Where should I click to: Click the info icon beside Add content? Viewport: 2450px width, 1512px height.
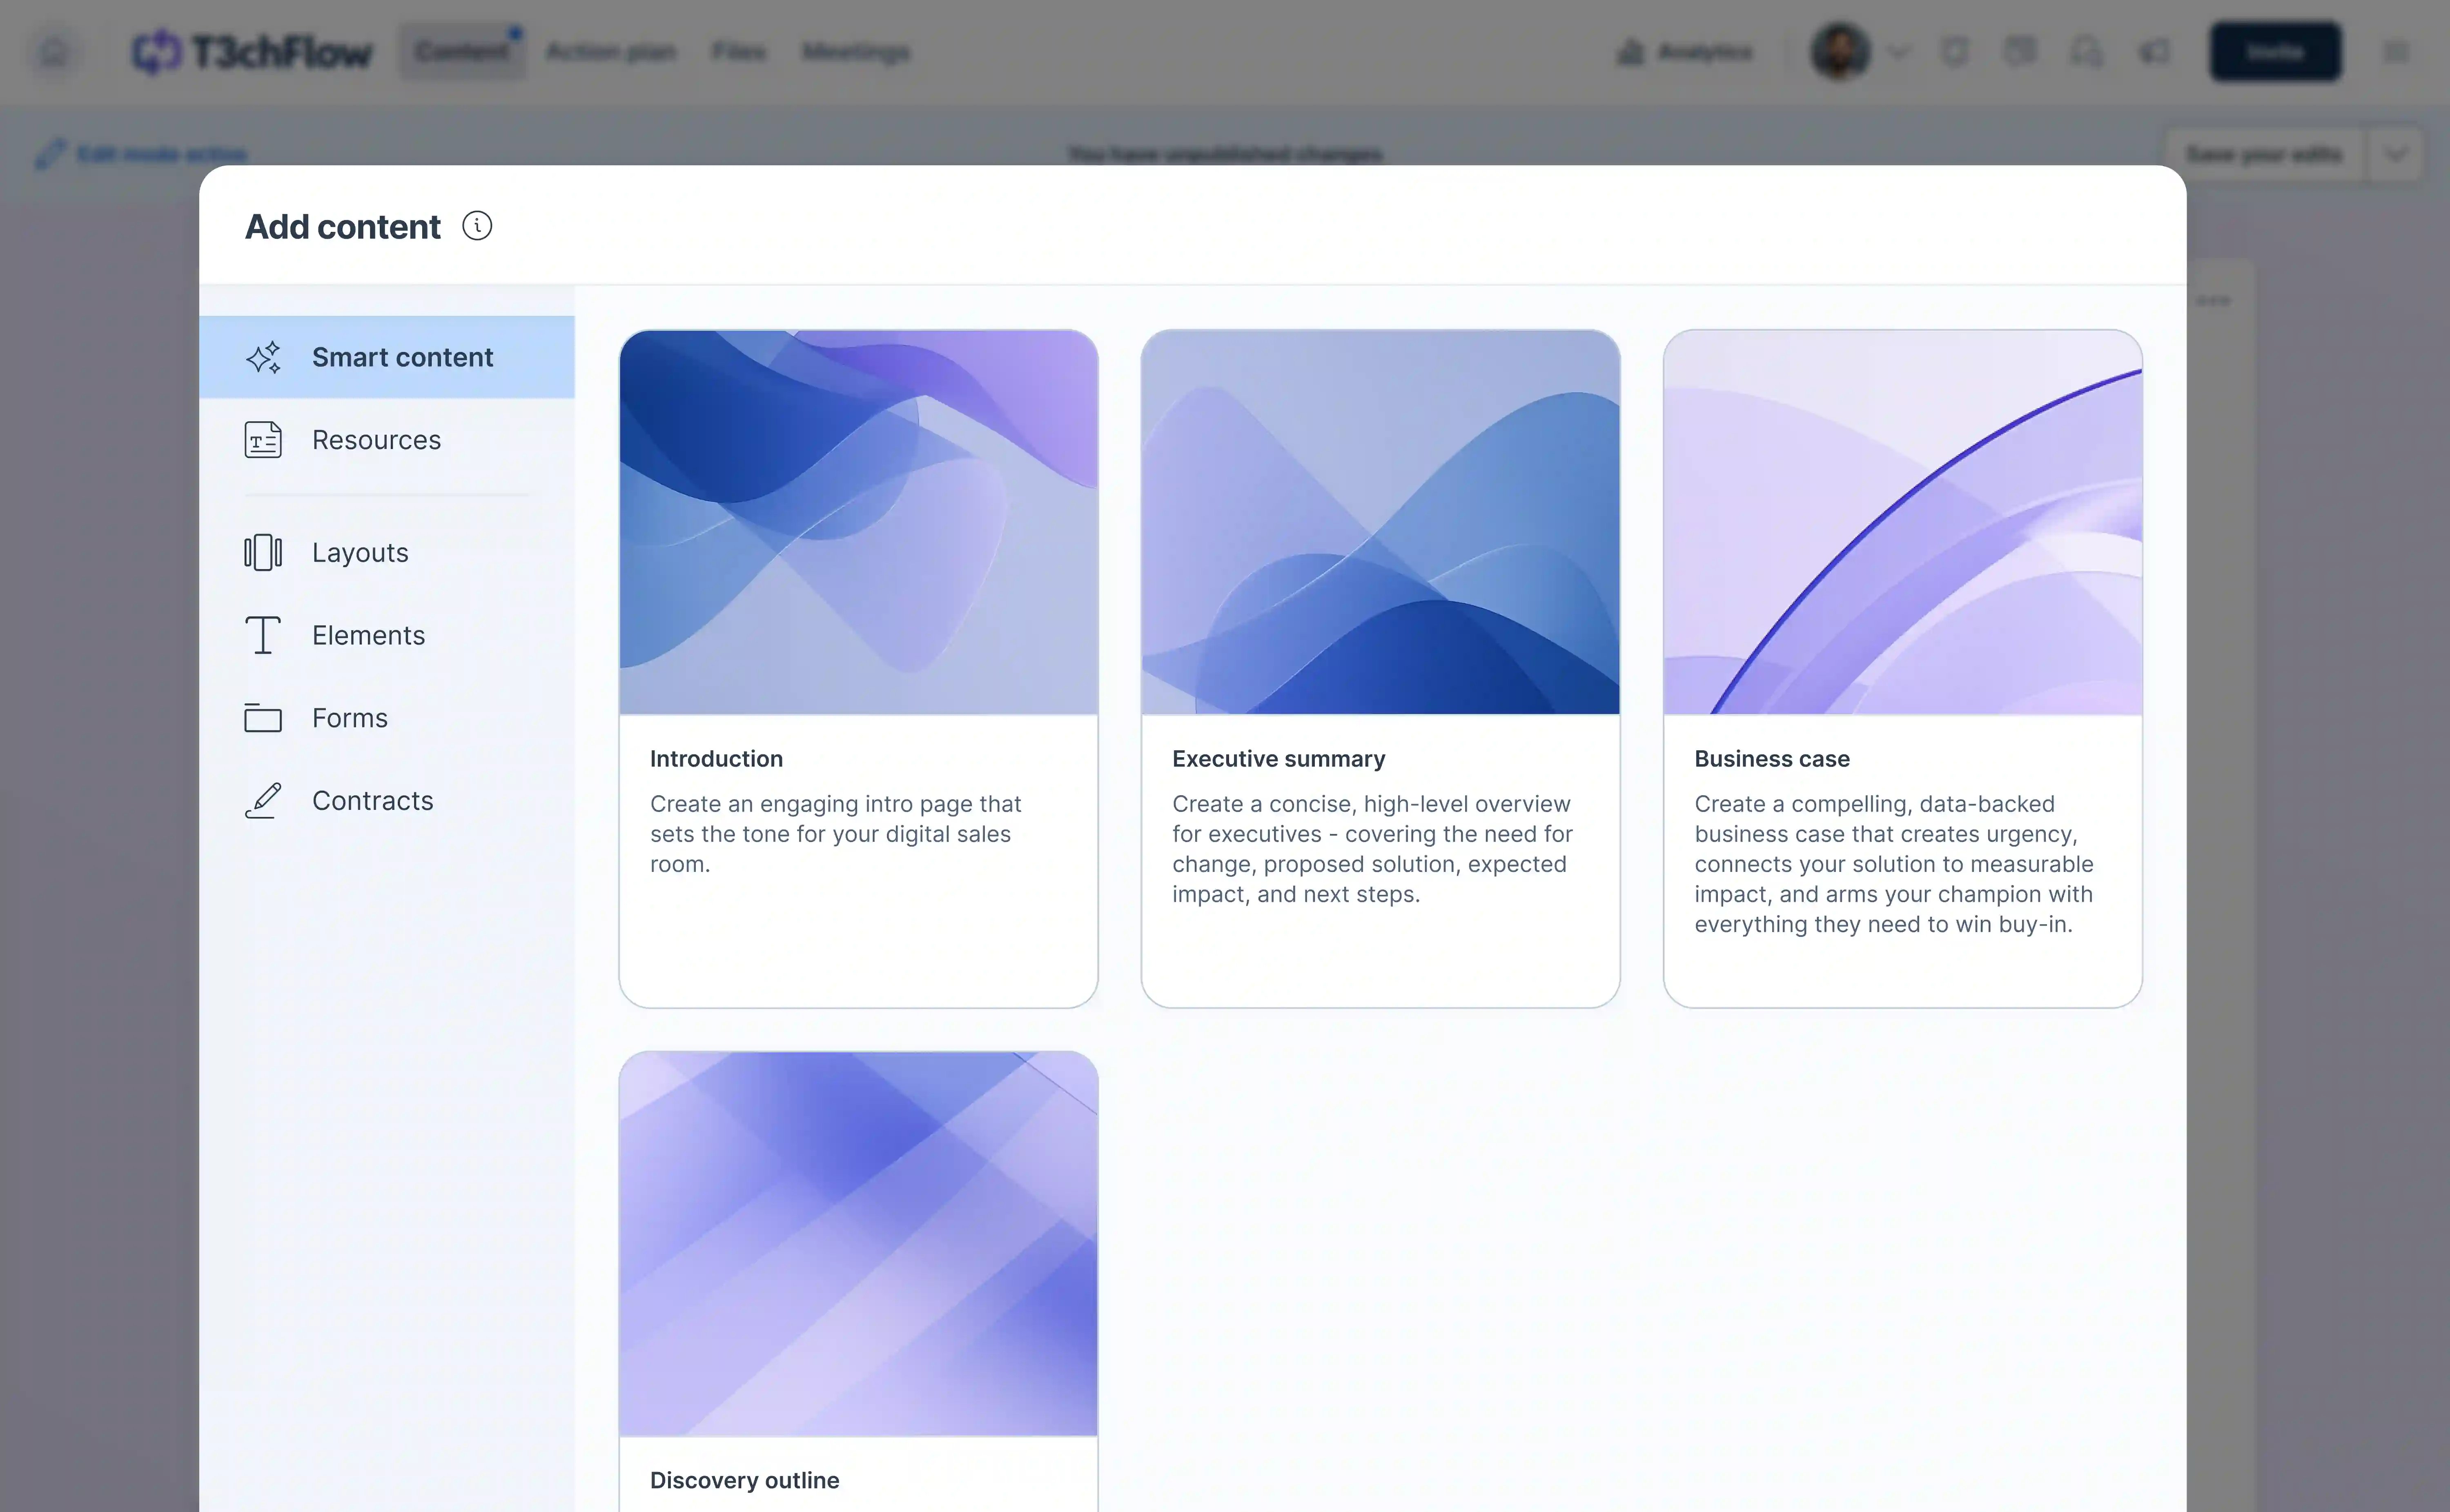tap(477, 226)
